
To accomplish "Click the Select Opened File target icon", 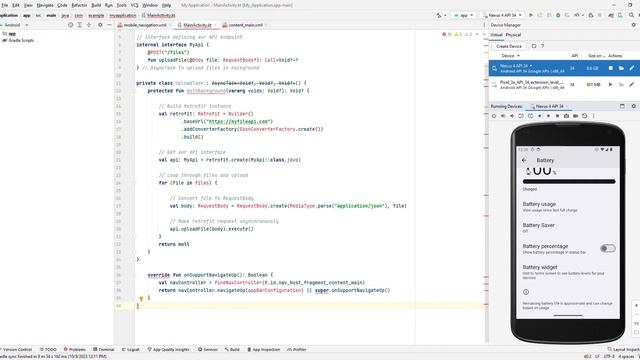I will pyautogui.click(x=70, y=25).
